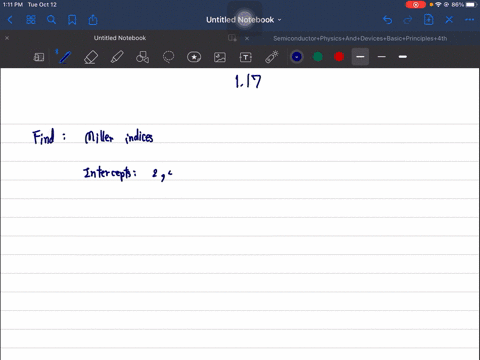Undo the last stroke
Viewport: 480px width, 360px height.
tap(387, 20)
